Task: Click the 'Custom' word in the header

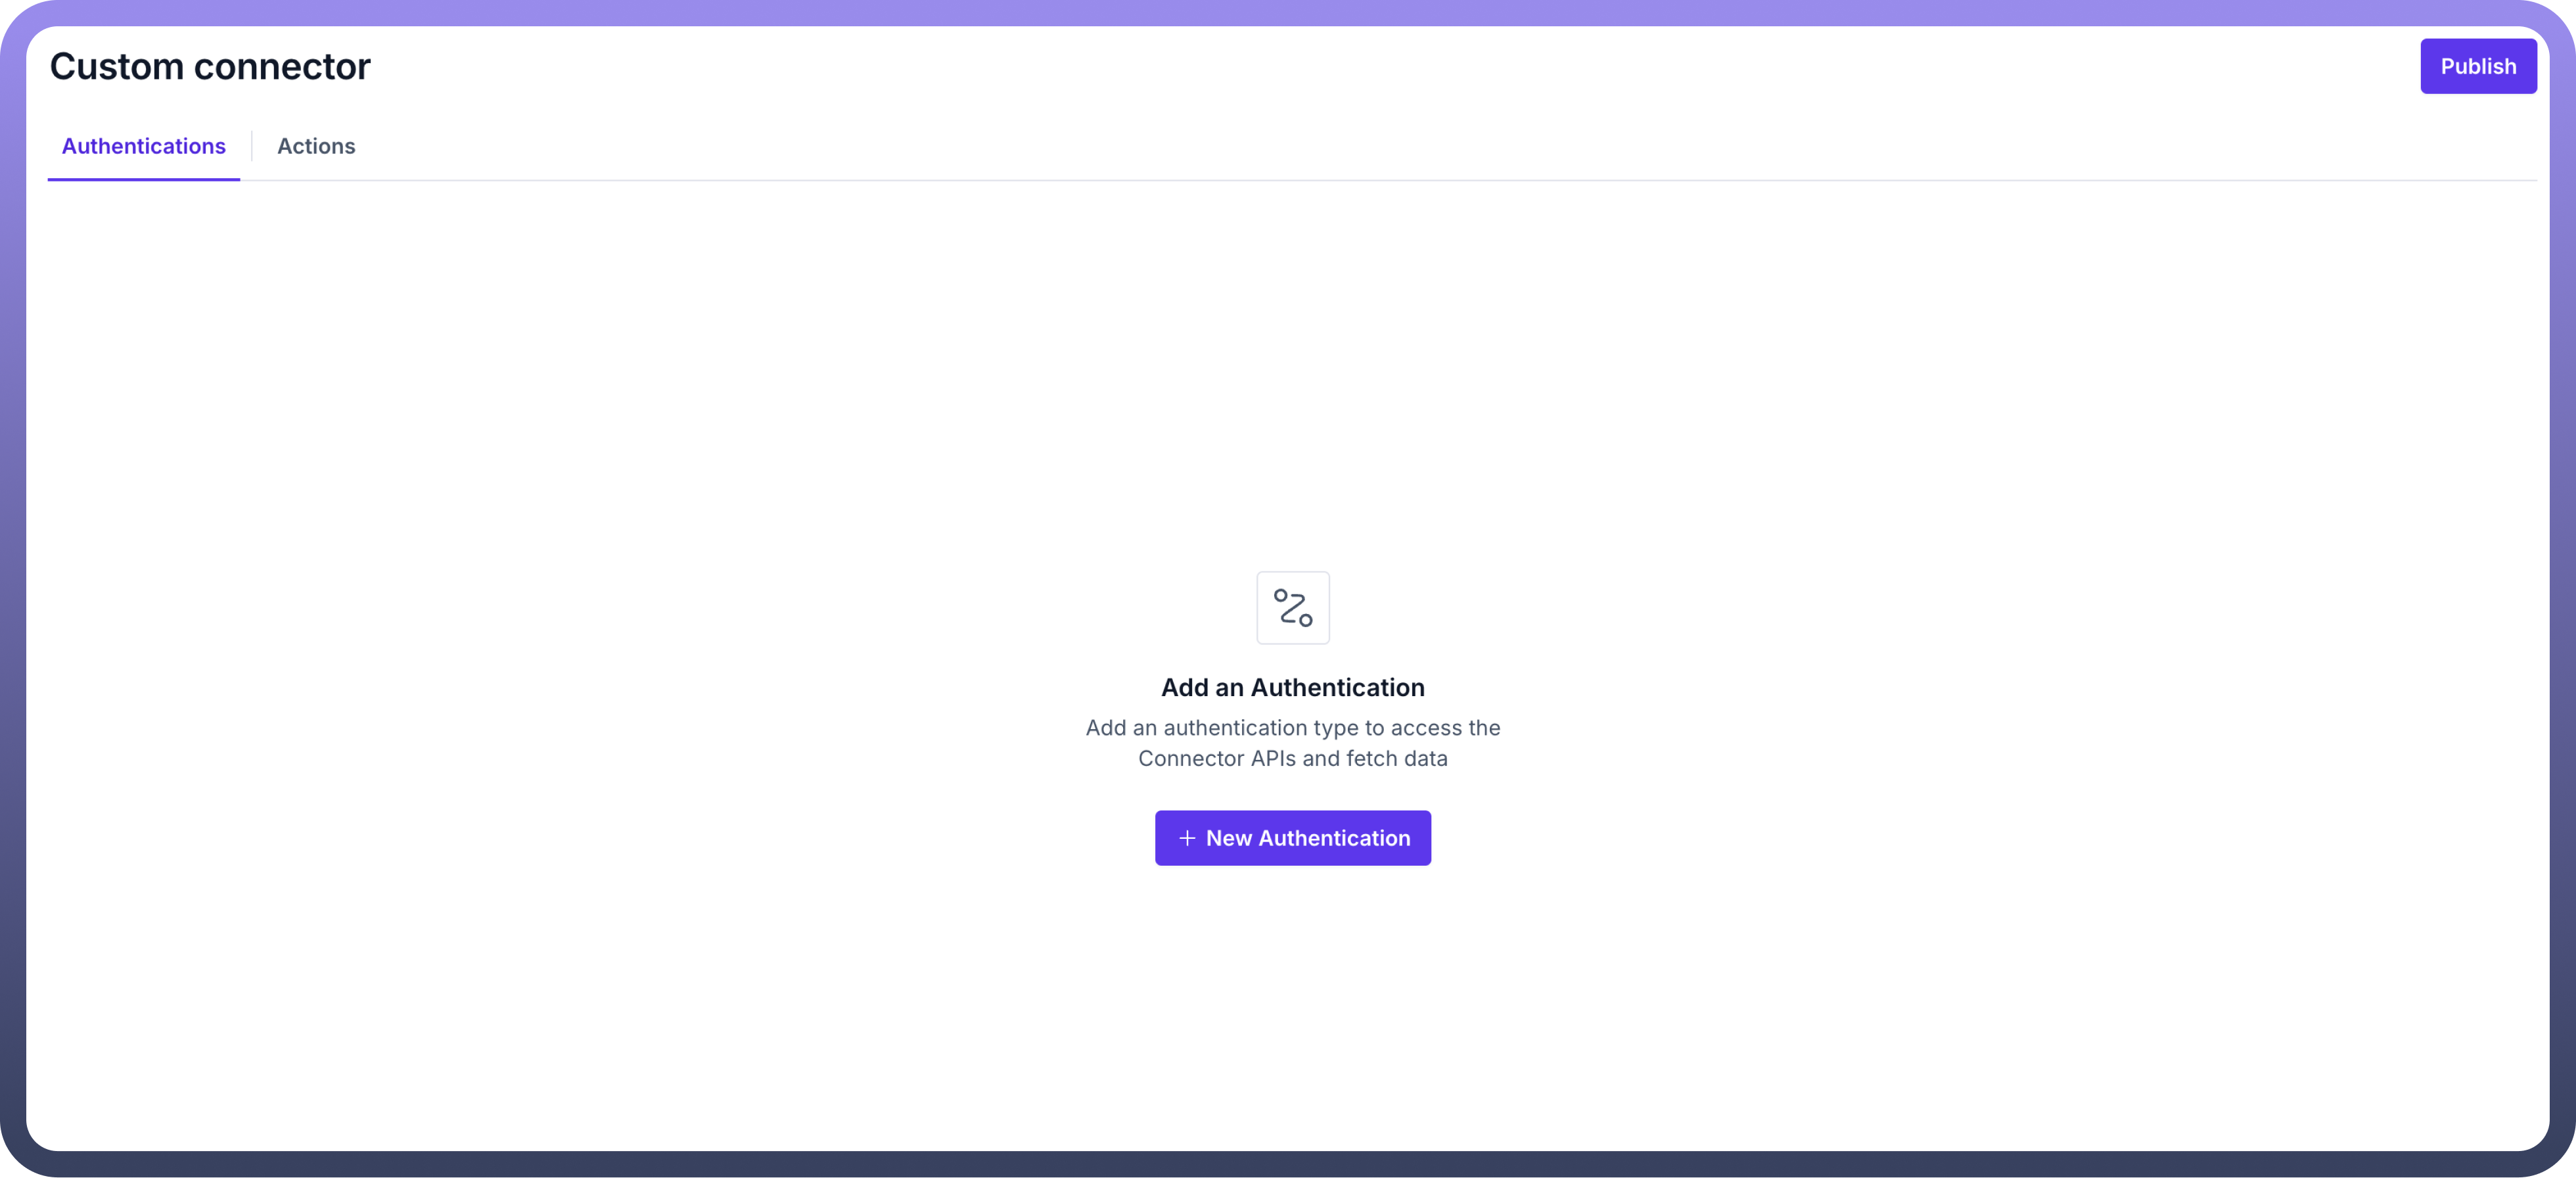Action: [117, 67]
